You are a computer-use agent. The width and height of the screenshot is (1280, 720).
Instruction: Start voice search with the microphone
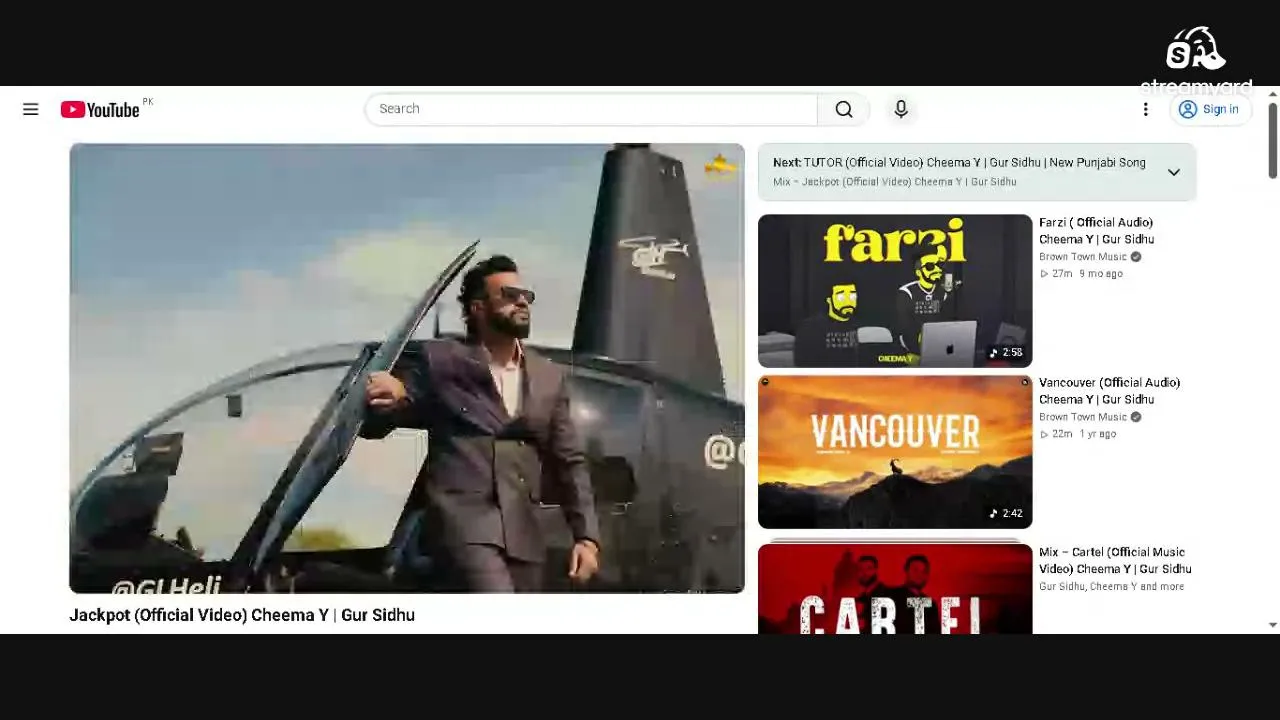coord(901,109)
